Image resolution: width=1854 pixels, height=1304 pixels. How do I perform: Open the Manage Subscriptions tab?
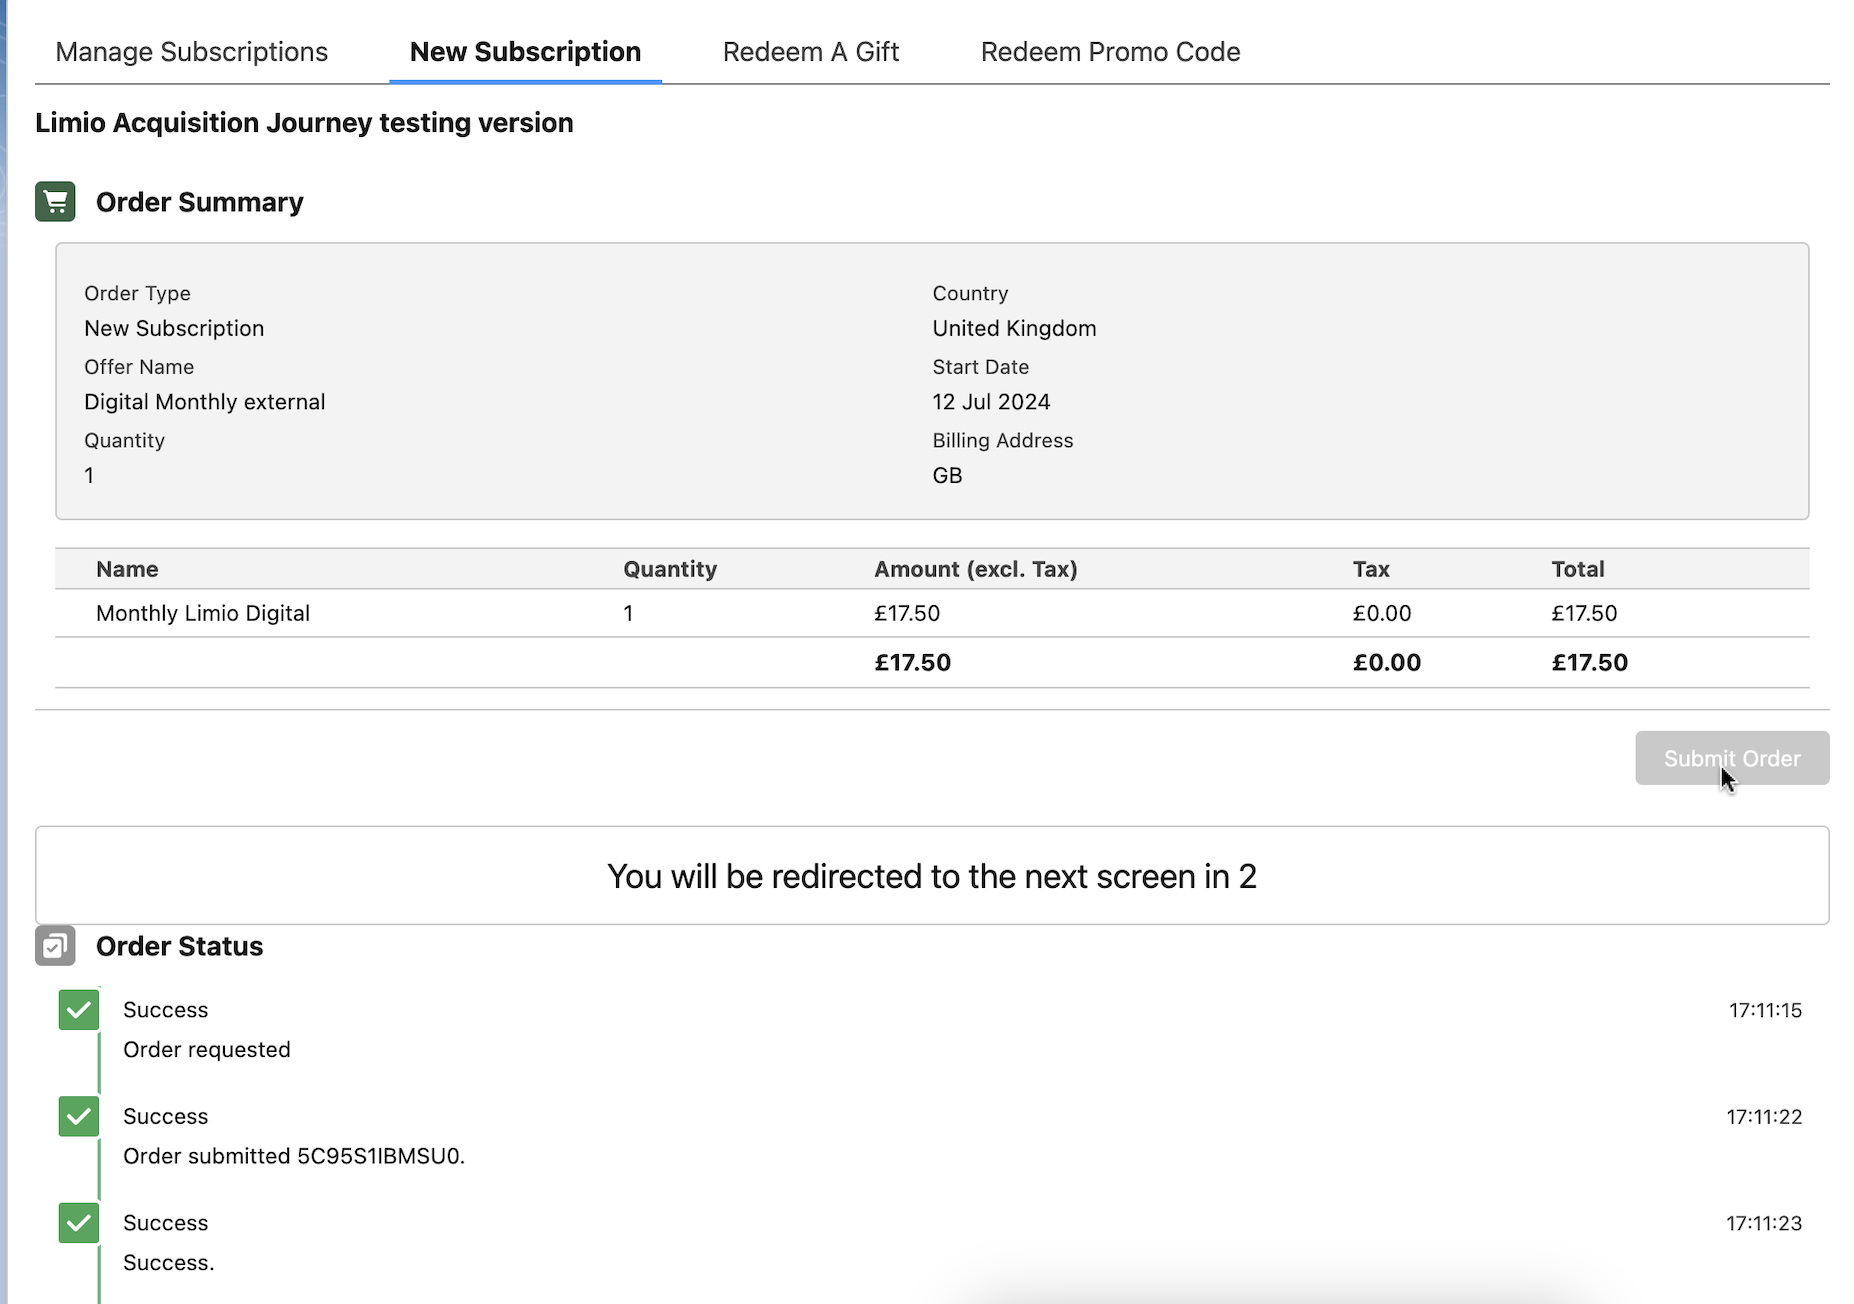[192, 52]
